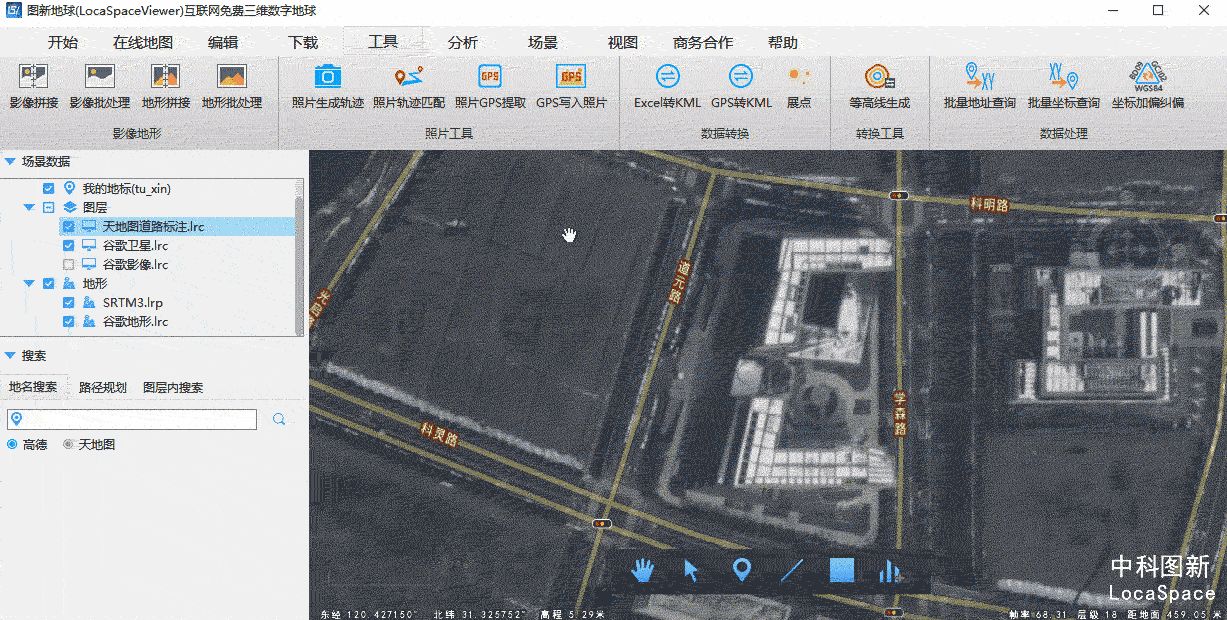1227x620 pixels.
Task: Uncheck the 谷歌卫星.lrc layer checkbox
Action: [69, 246]
